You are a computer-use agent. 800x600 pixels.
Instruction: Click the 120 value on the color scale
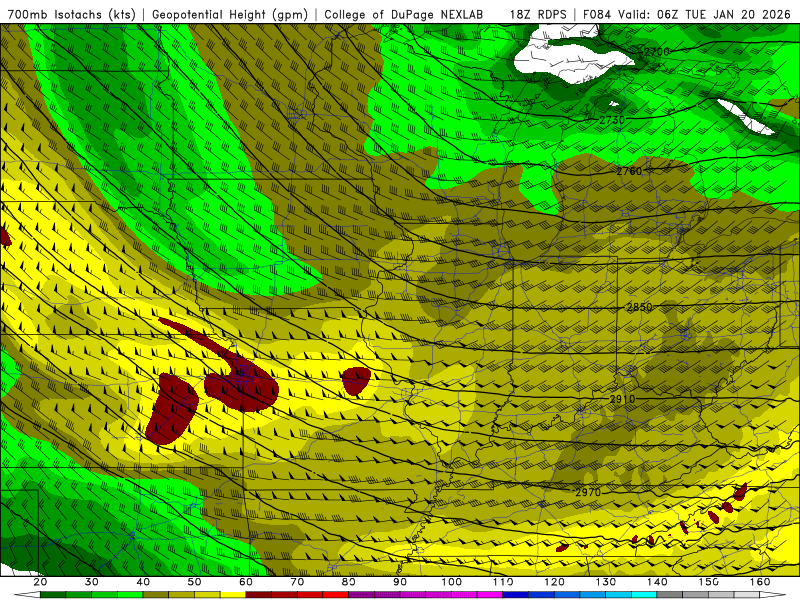555,582
